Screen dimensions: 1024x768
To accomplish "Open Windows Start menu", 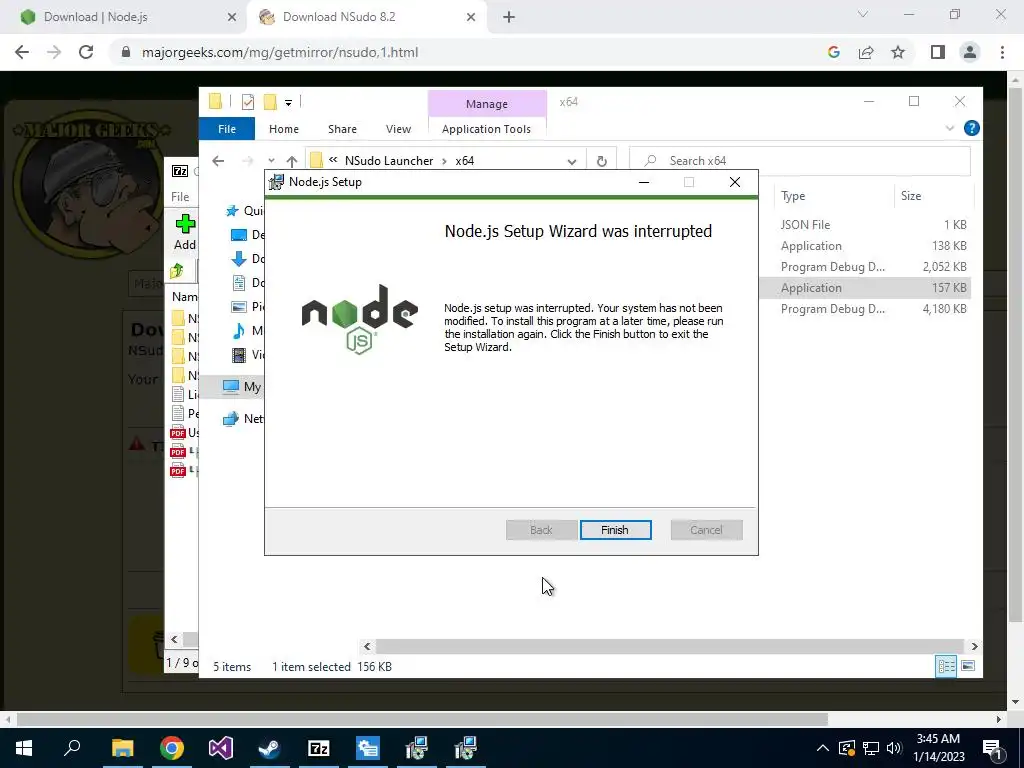I will (x=24, y=748).
